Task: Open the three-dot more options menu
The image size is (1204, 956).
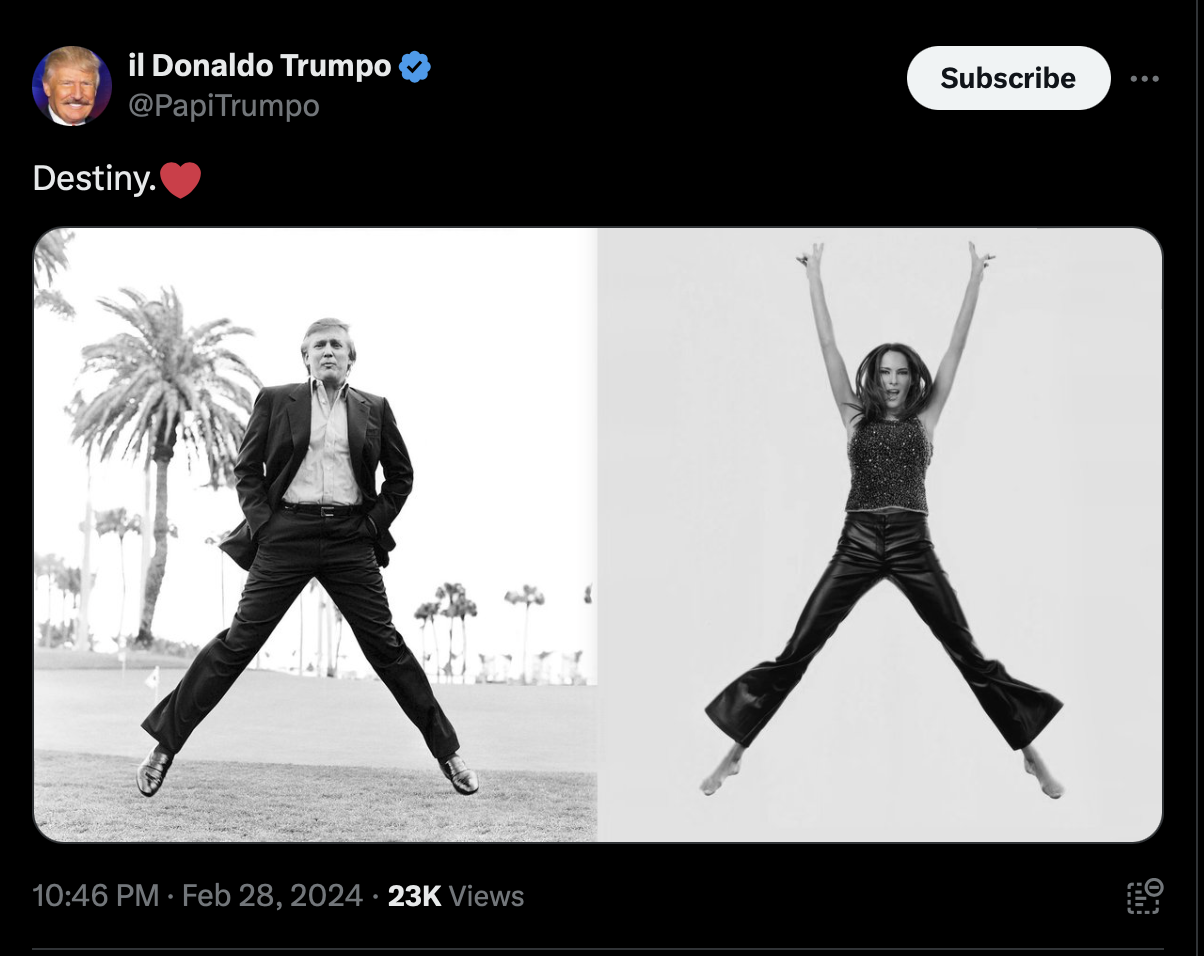Action: [x=1145, y=79]
